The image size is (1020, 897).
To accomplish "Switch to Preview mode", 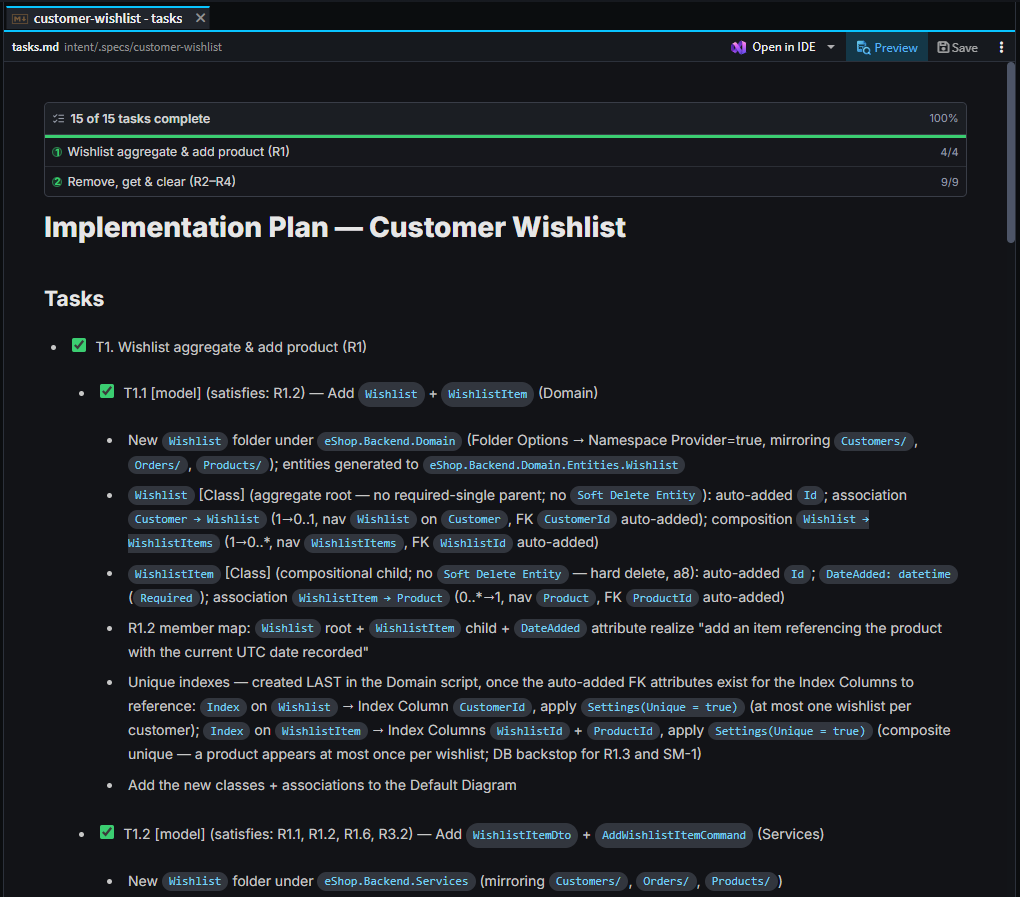I will point(887,47).
